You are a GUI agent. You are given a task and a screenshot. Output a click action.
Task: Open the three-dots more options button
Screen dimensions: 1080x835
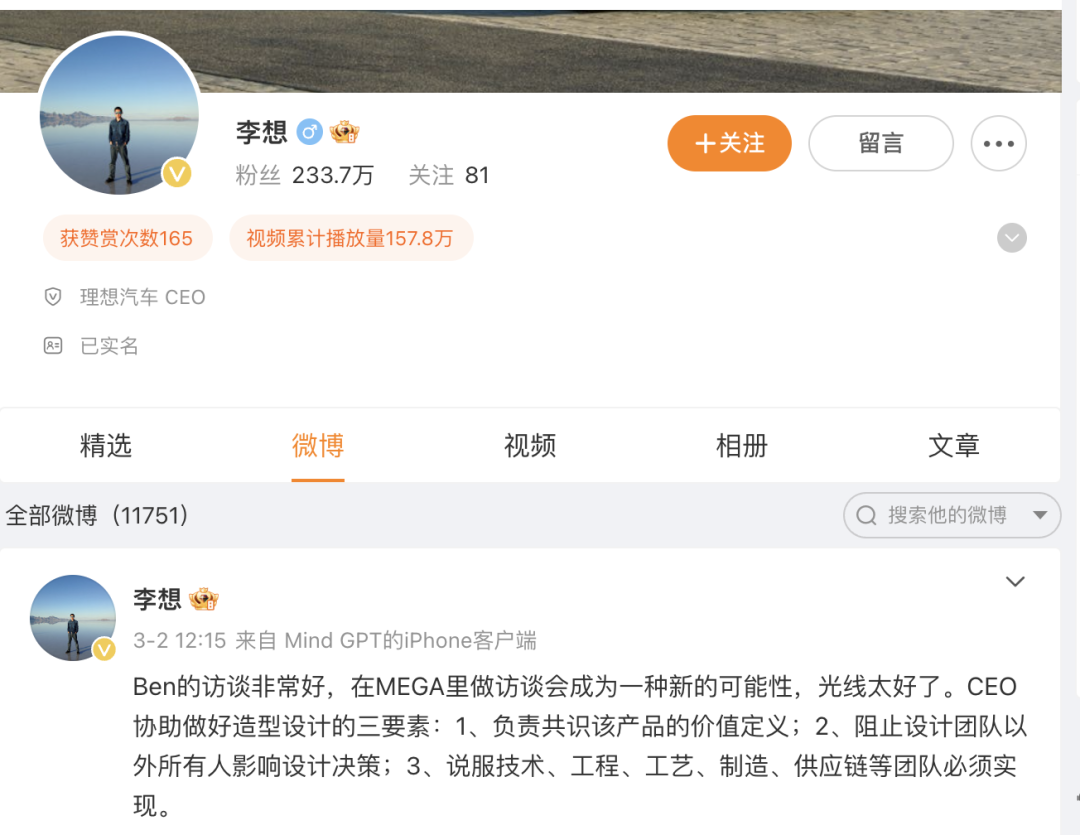998,143
